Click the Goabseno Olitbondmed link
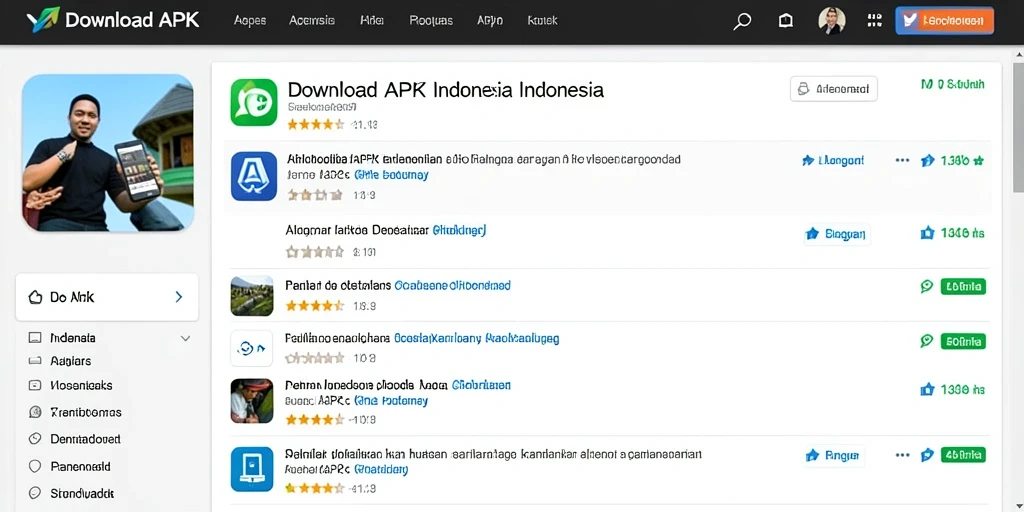The image size is (1024, 512). click(x=453, y=285)
